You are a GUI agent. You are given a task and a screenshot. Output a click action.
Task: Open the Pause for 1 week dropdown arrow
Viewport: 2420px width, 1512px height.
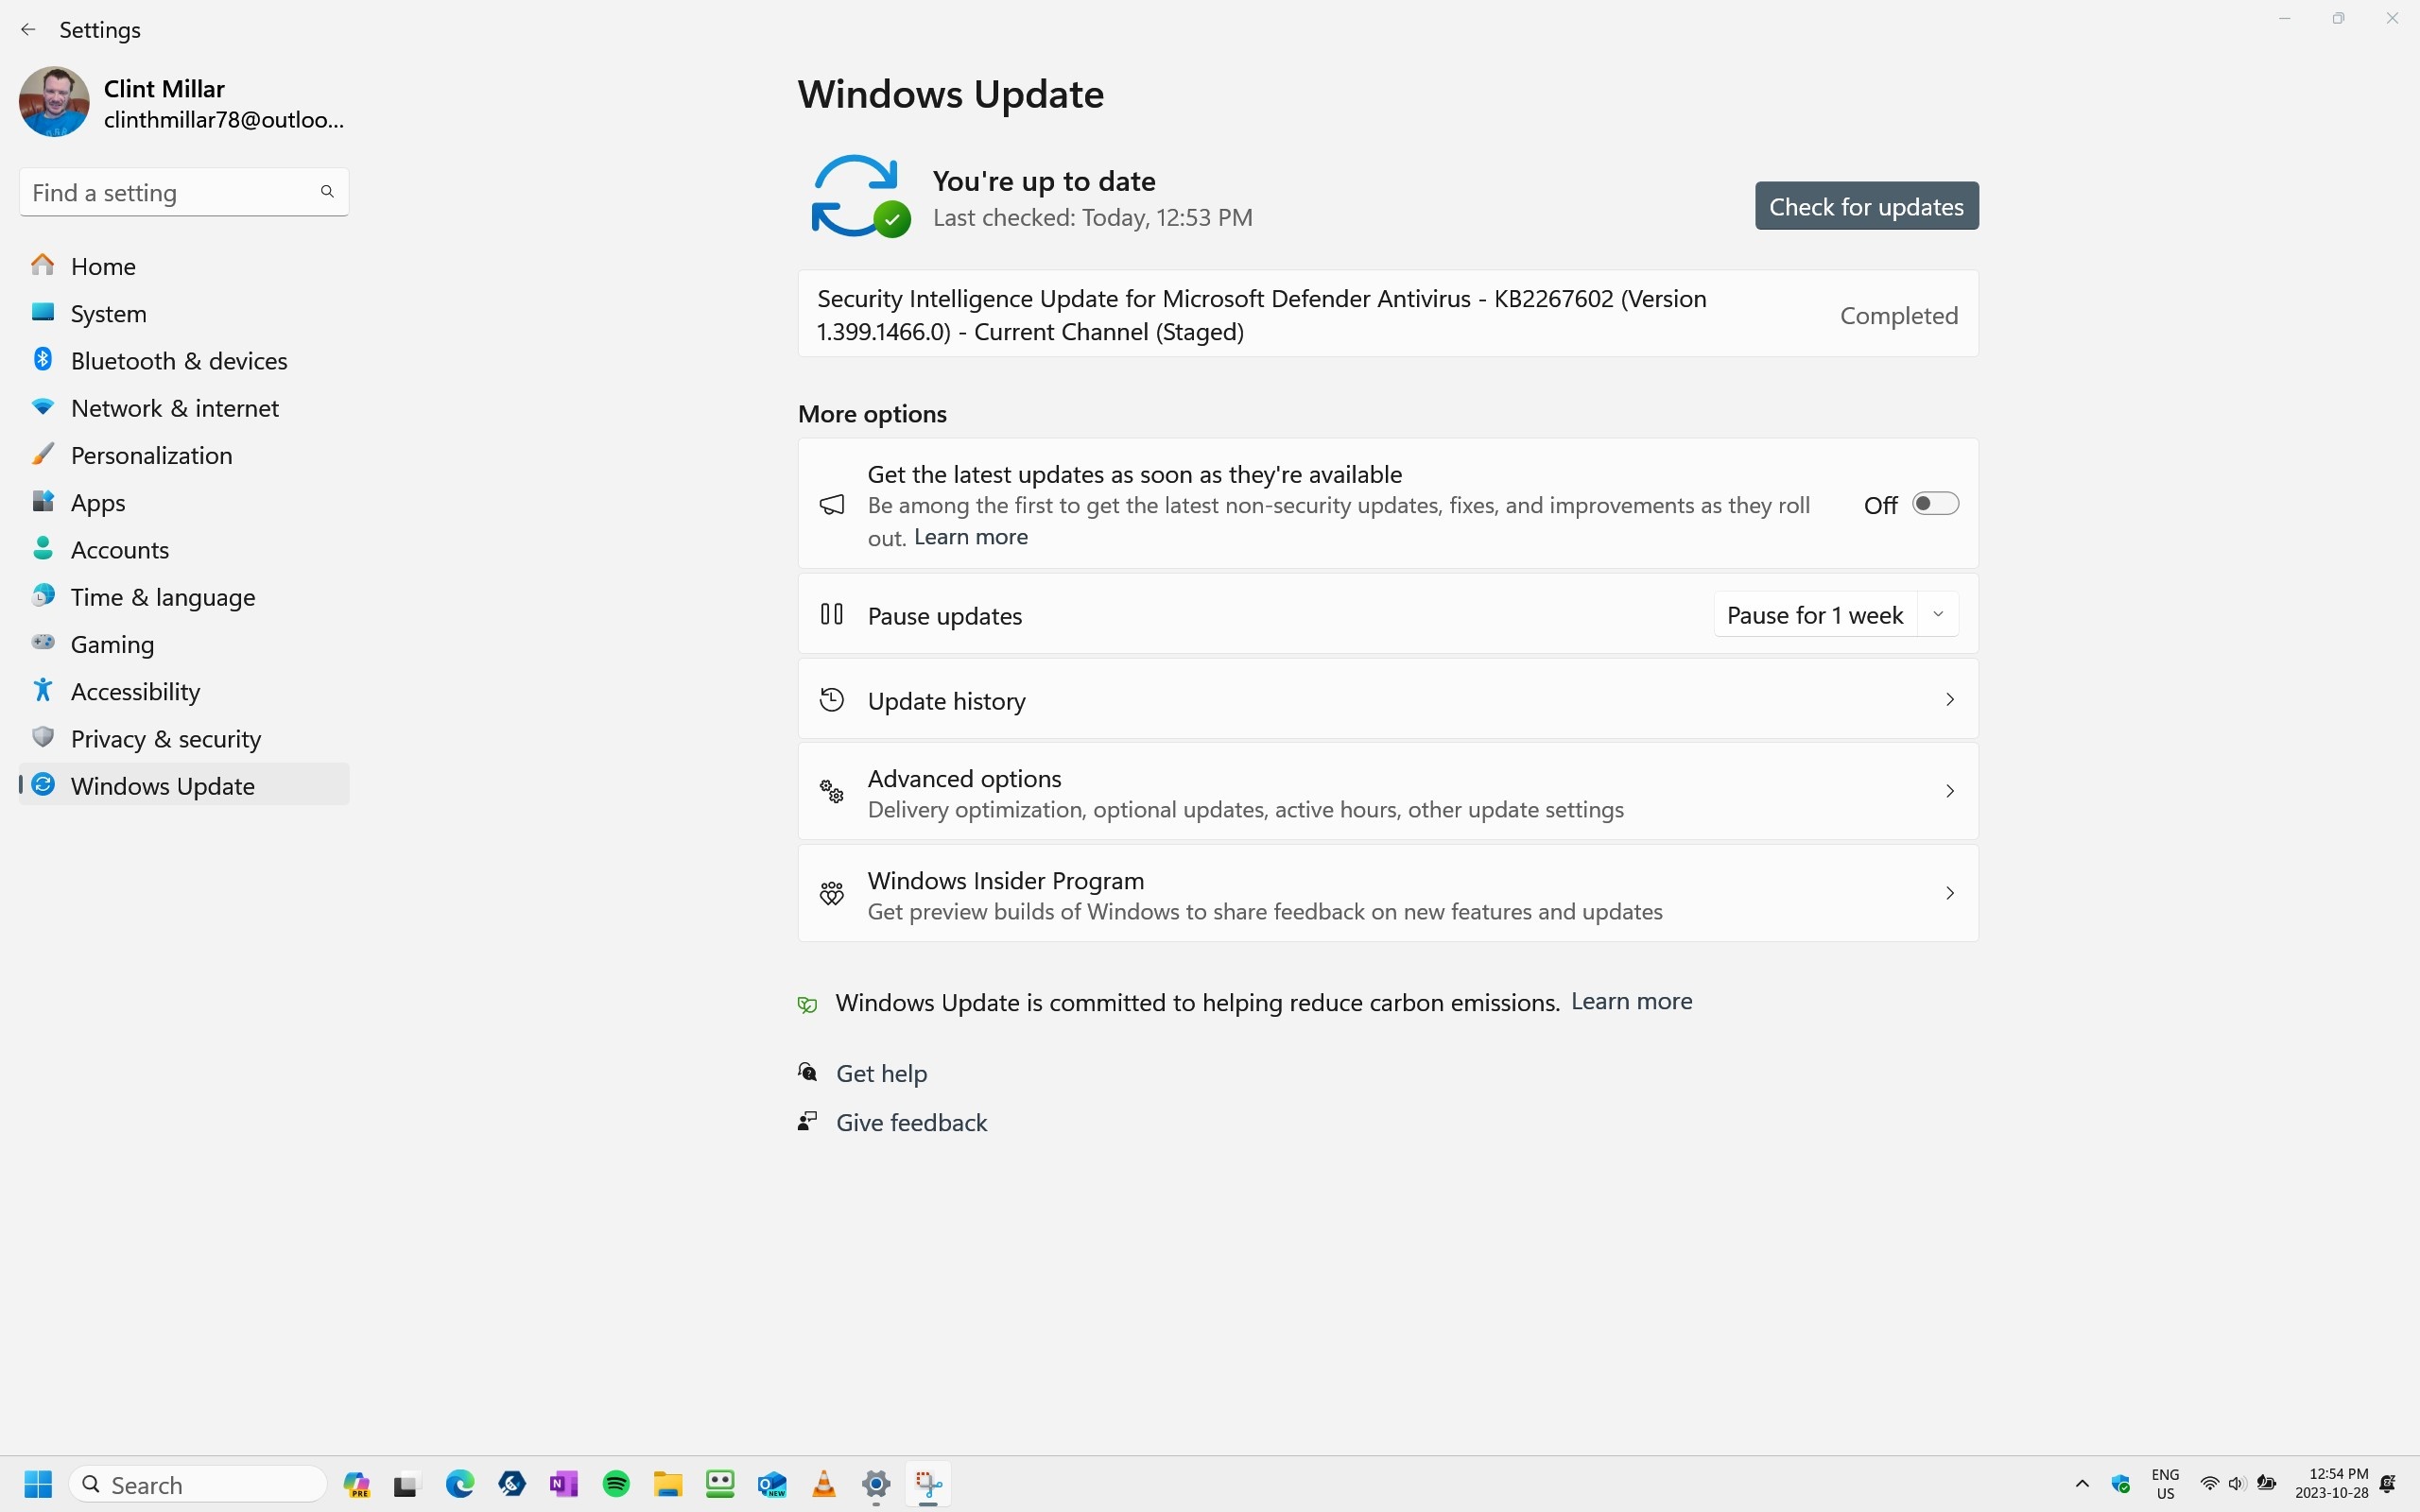pos(1938,615)
